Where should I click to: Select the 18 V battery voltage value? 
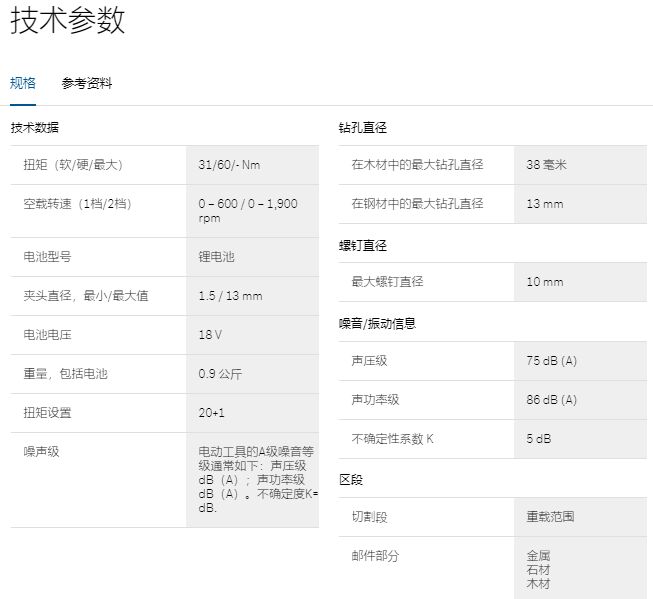pyautogui.click(x=210, y=334)
